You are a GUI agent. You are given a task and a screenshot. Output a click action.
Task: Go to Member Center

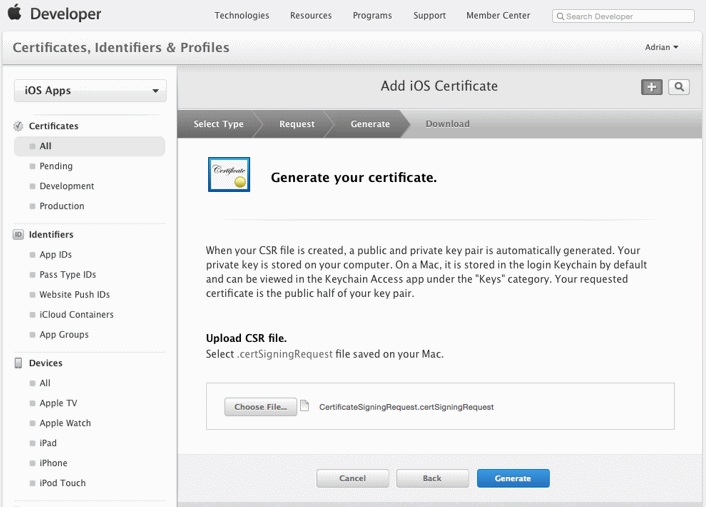498,15
